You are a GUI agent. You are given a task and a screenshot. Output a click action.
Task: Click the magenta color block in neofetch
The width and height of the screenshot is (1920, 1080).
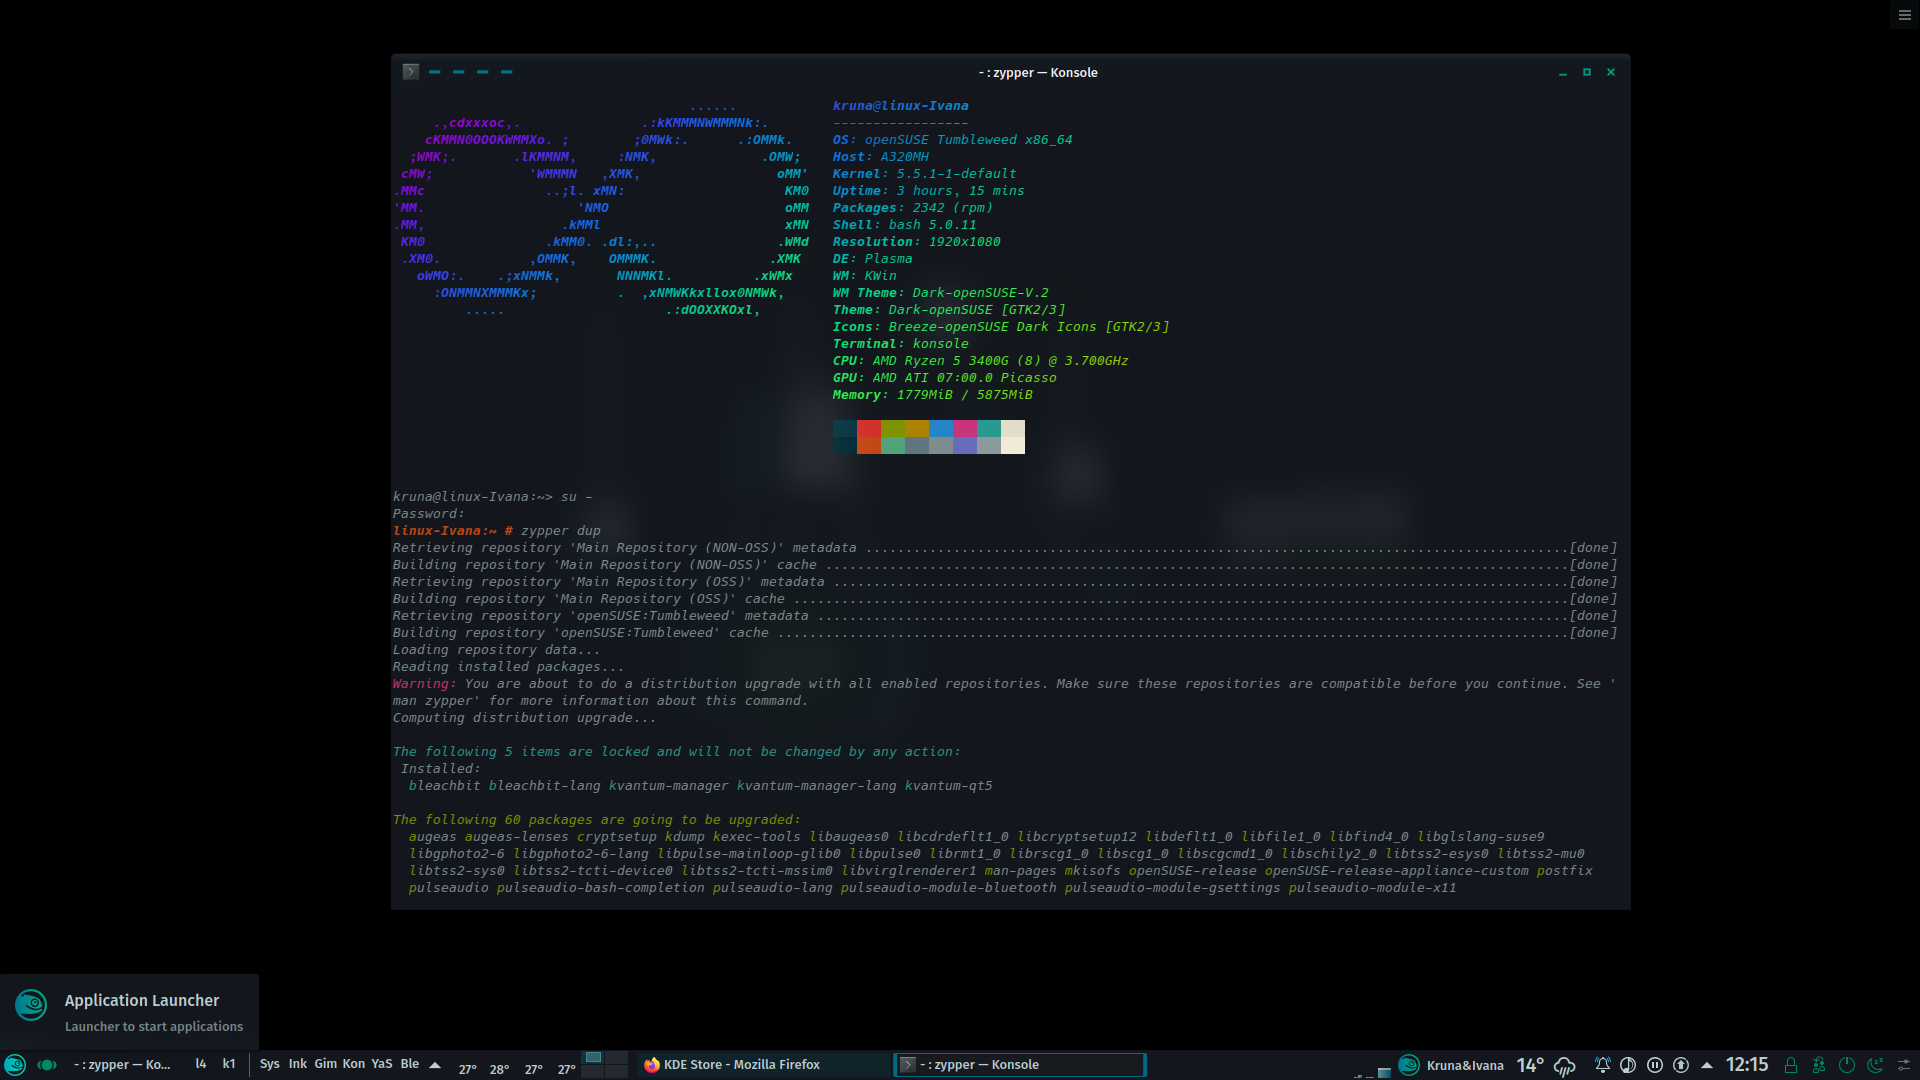(x=965, y=428)
